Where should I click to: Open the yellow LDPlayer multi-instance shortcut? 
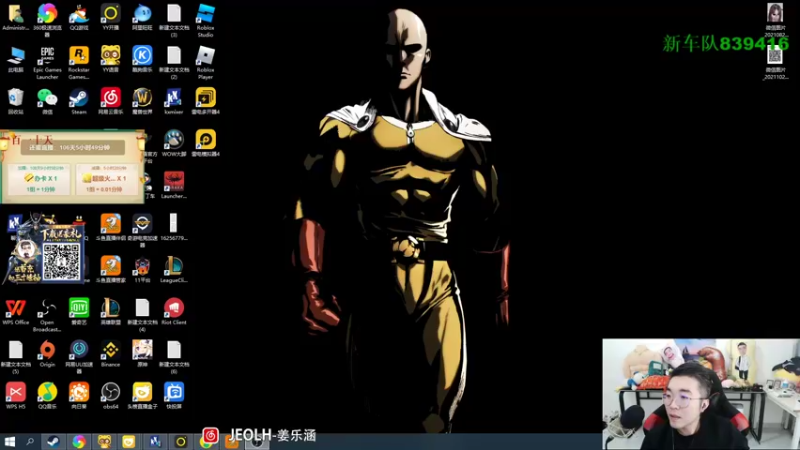coord(205,101)
